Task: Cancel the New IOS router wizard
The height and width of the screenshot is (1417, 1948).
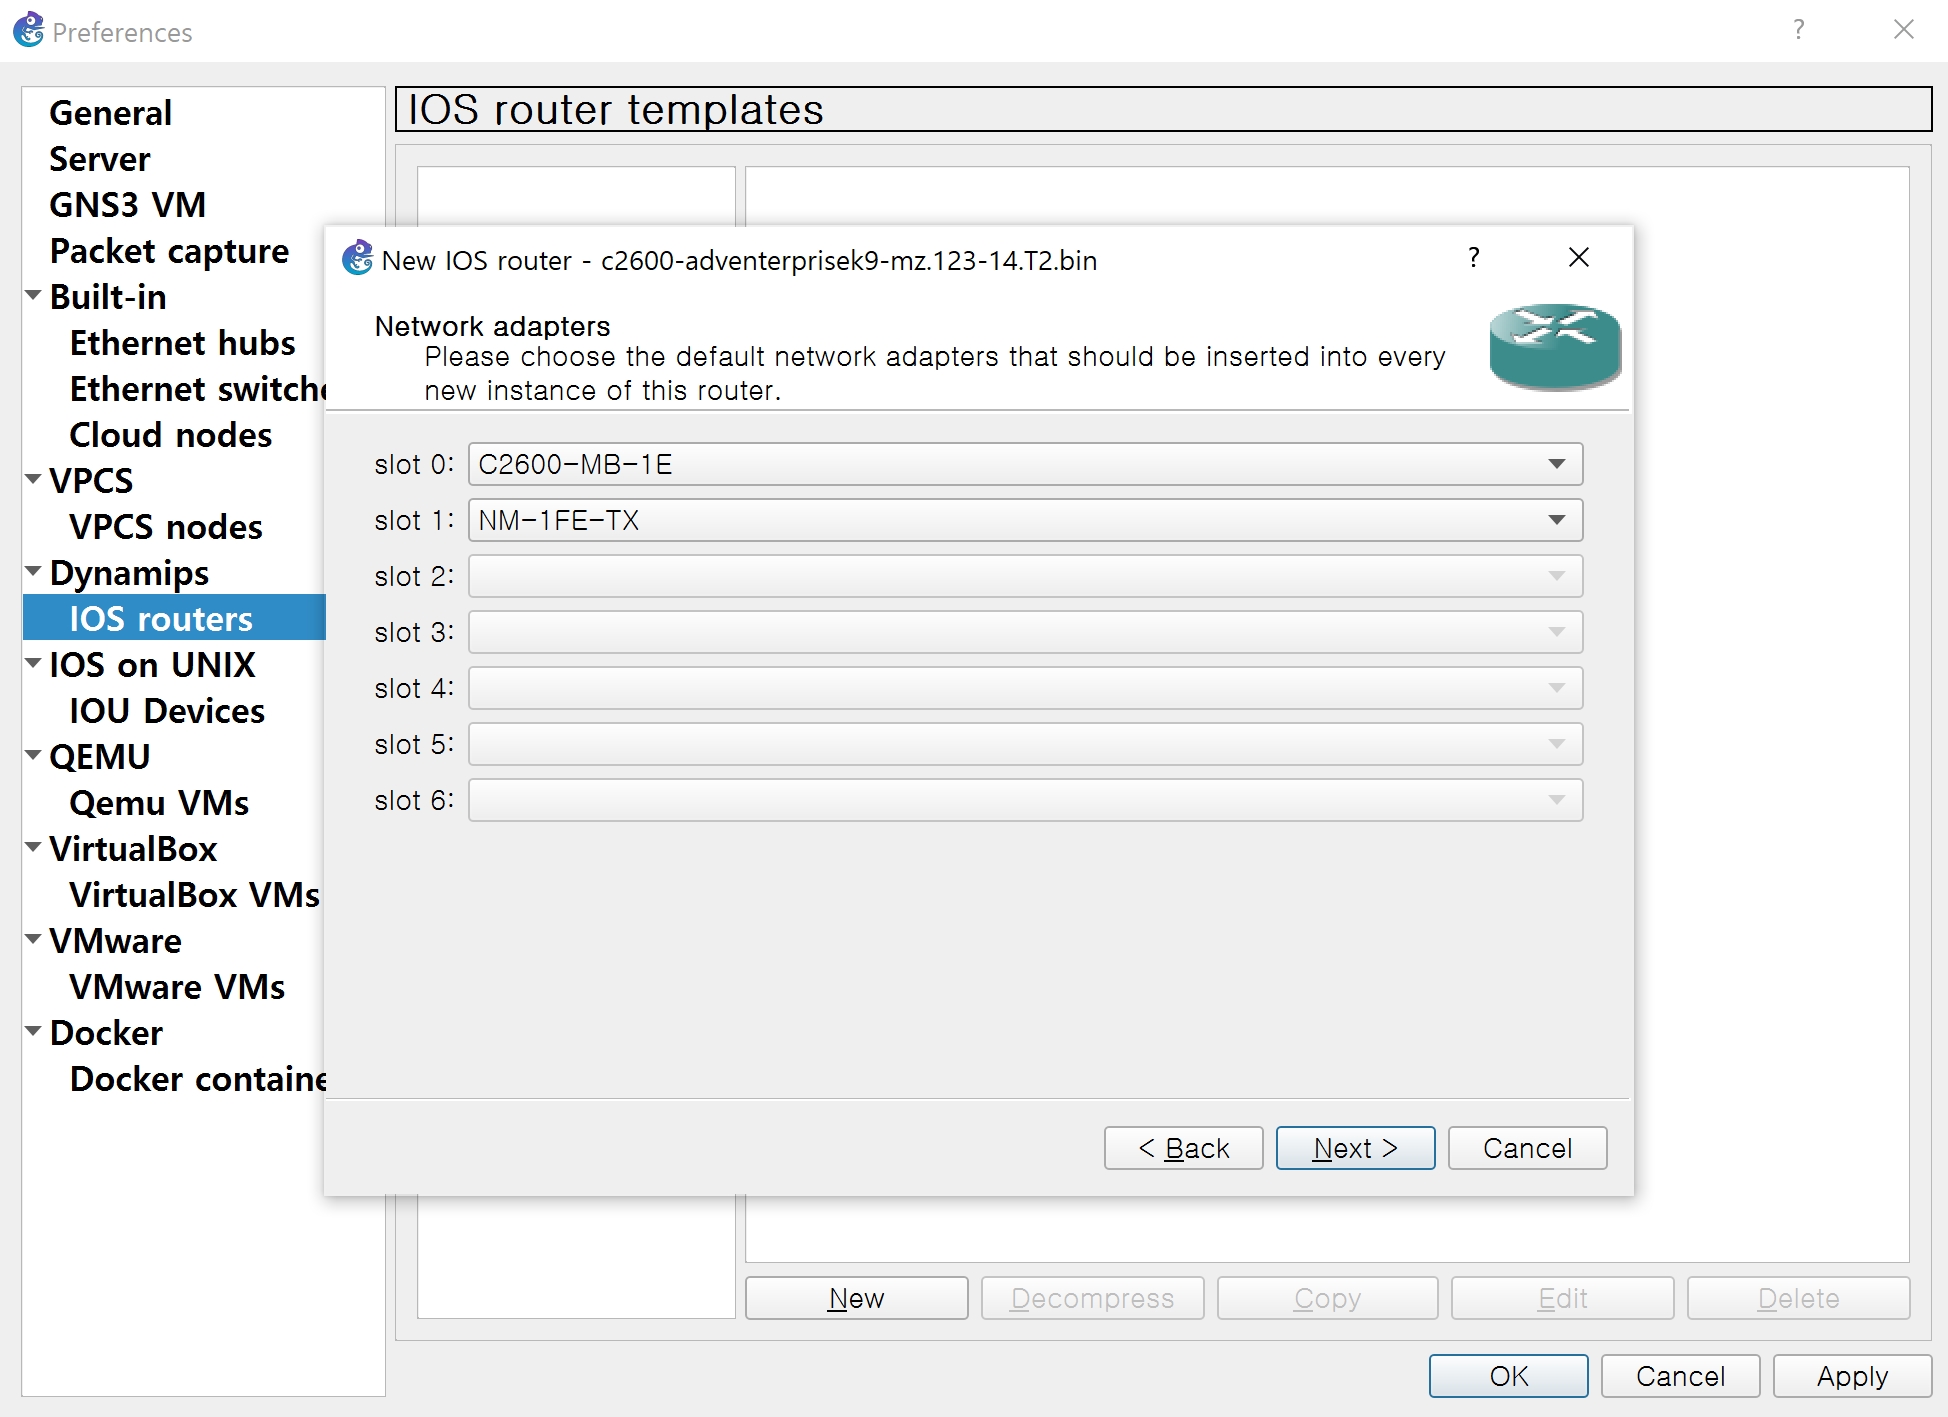Action: pos(1527,1148)
